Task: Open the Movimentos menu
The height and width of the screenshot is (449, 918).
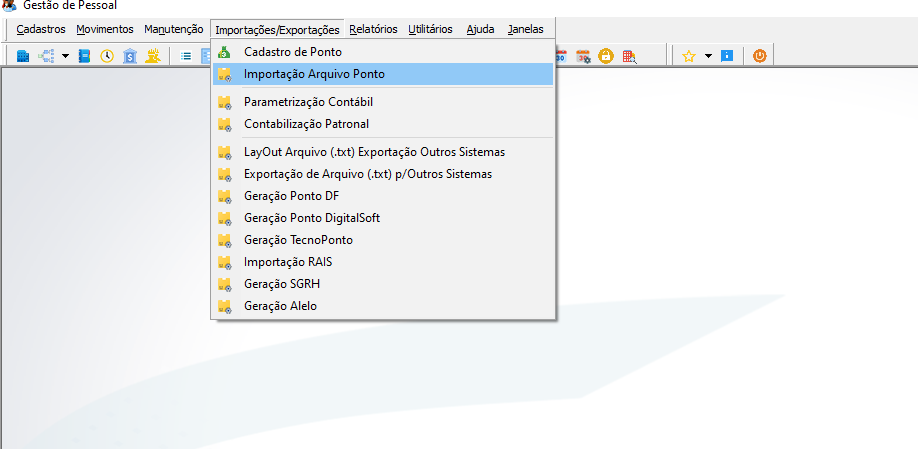Action: [x=105, y=29]
